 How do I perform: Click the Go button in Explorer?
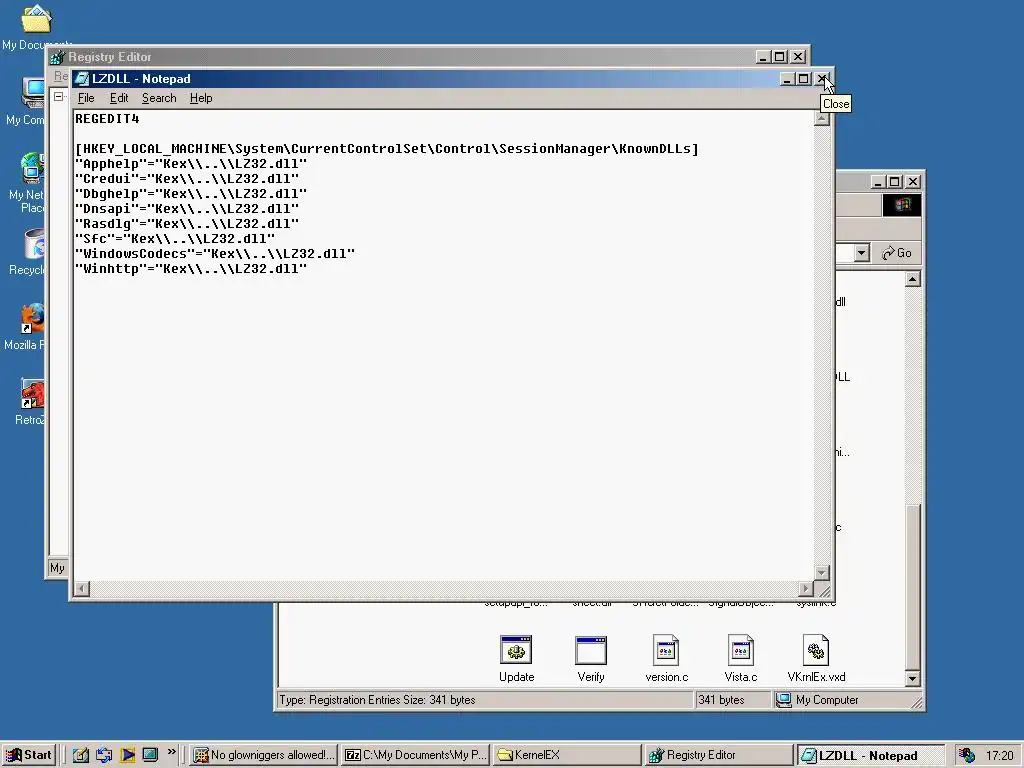click(897, 253)
